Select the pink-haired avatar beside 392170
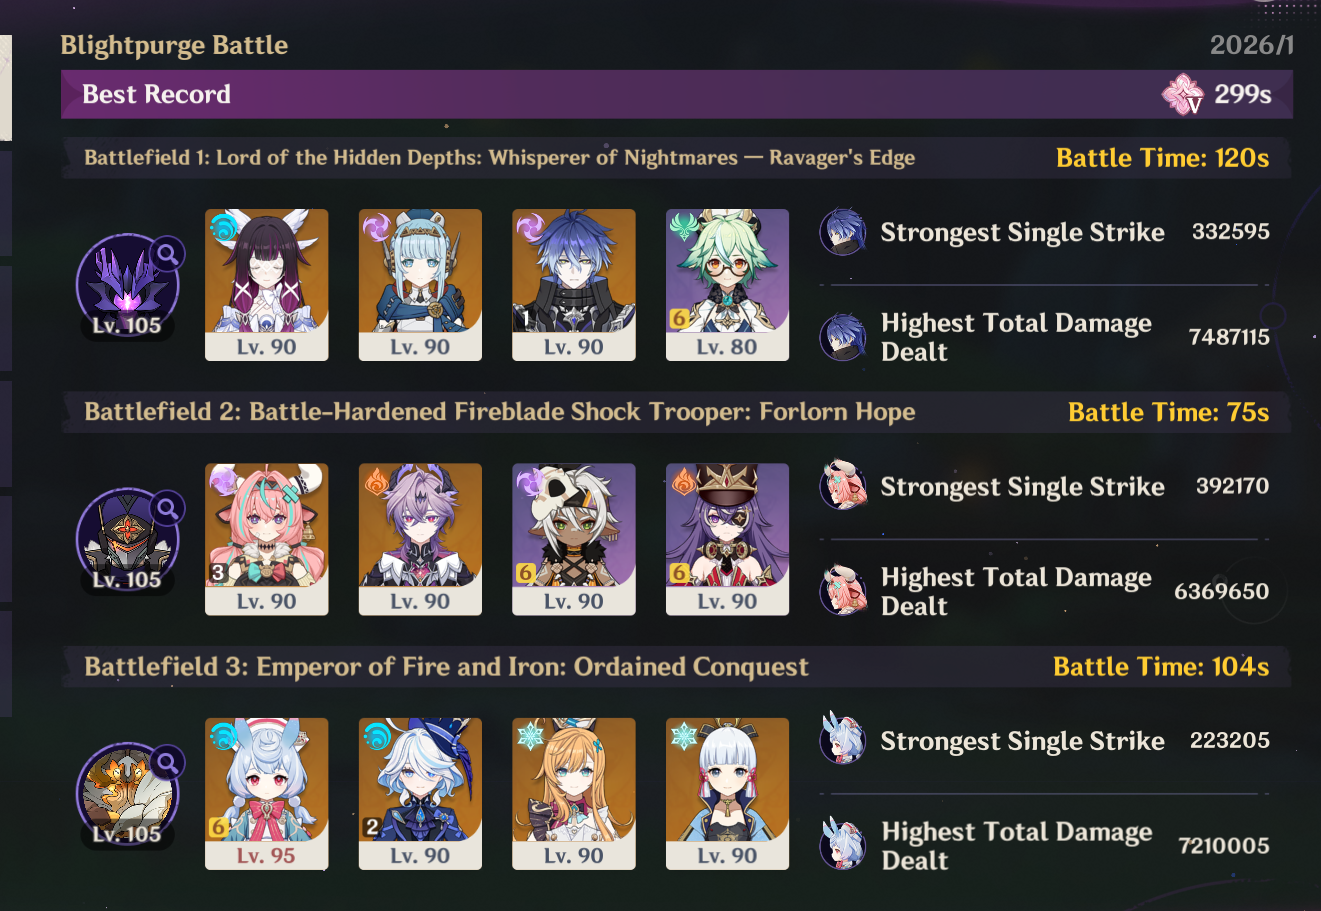 [x=843, y=487]
